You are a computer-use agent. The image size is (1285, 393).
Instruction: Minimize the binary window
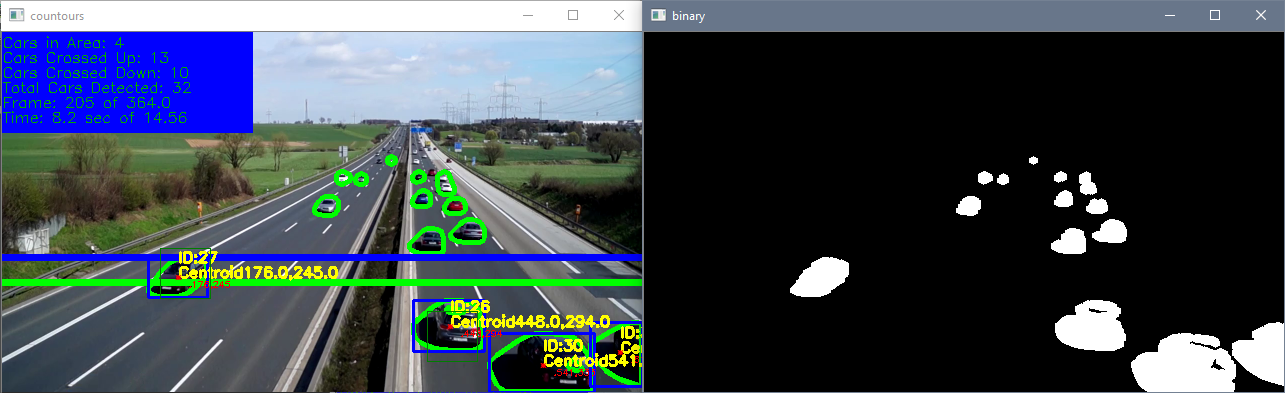coord(1169,16)
